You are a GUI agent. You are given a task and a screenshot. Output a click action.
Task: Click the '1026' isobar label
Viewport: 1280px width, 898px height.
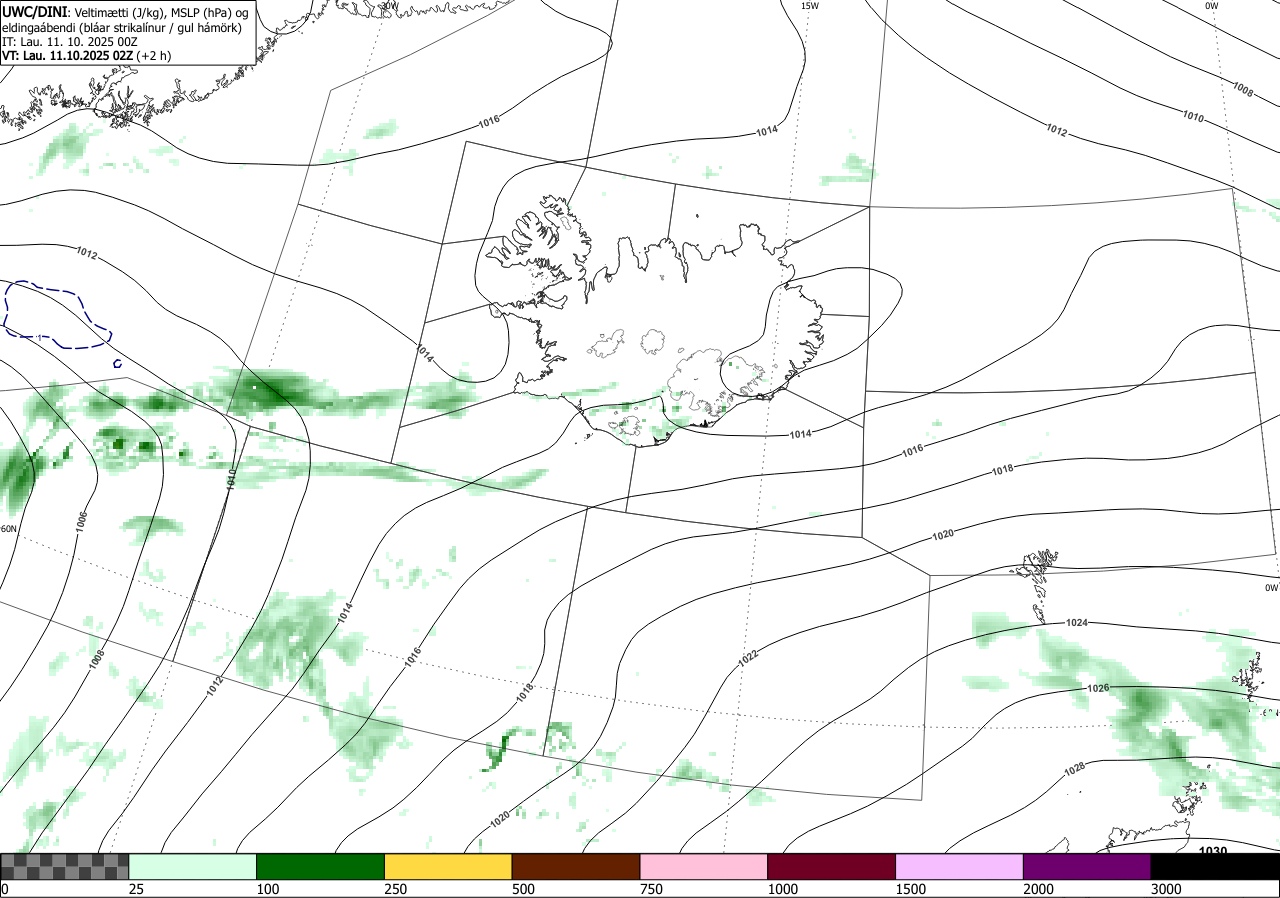(x=1097, y=688)
